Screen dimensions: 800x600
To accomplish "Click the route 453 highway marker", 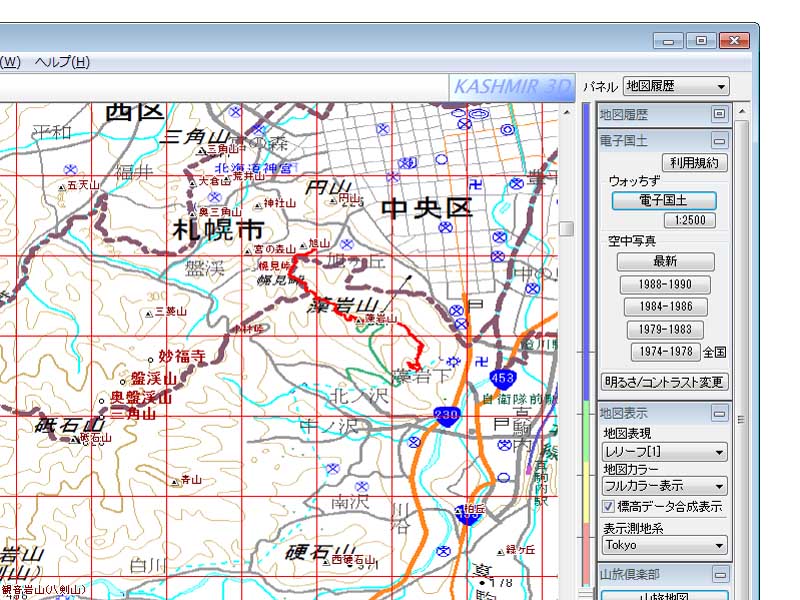I will (x=503, y=378).
